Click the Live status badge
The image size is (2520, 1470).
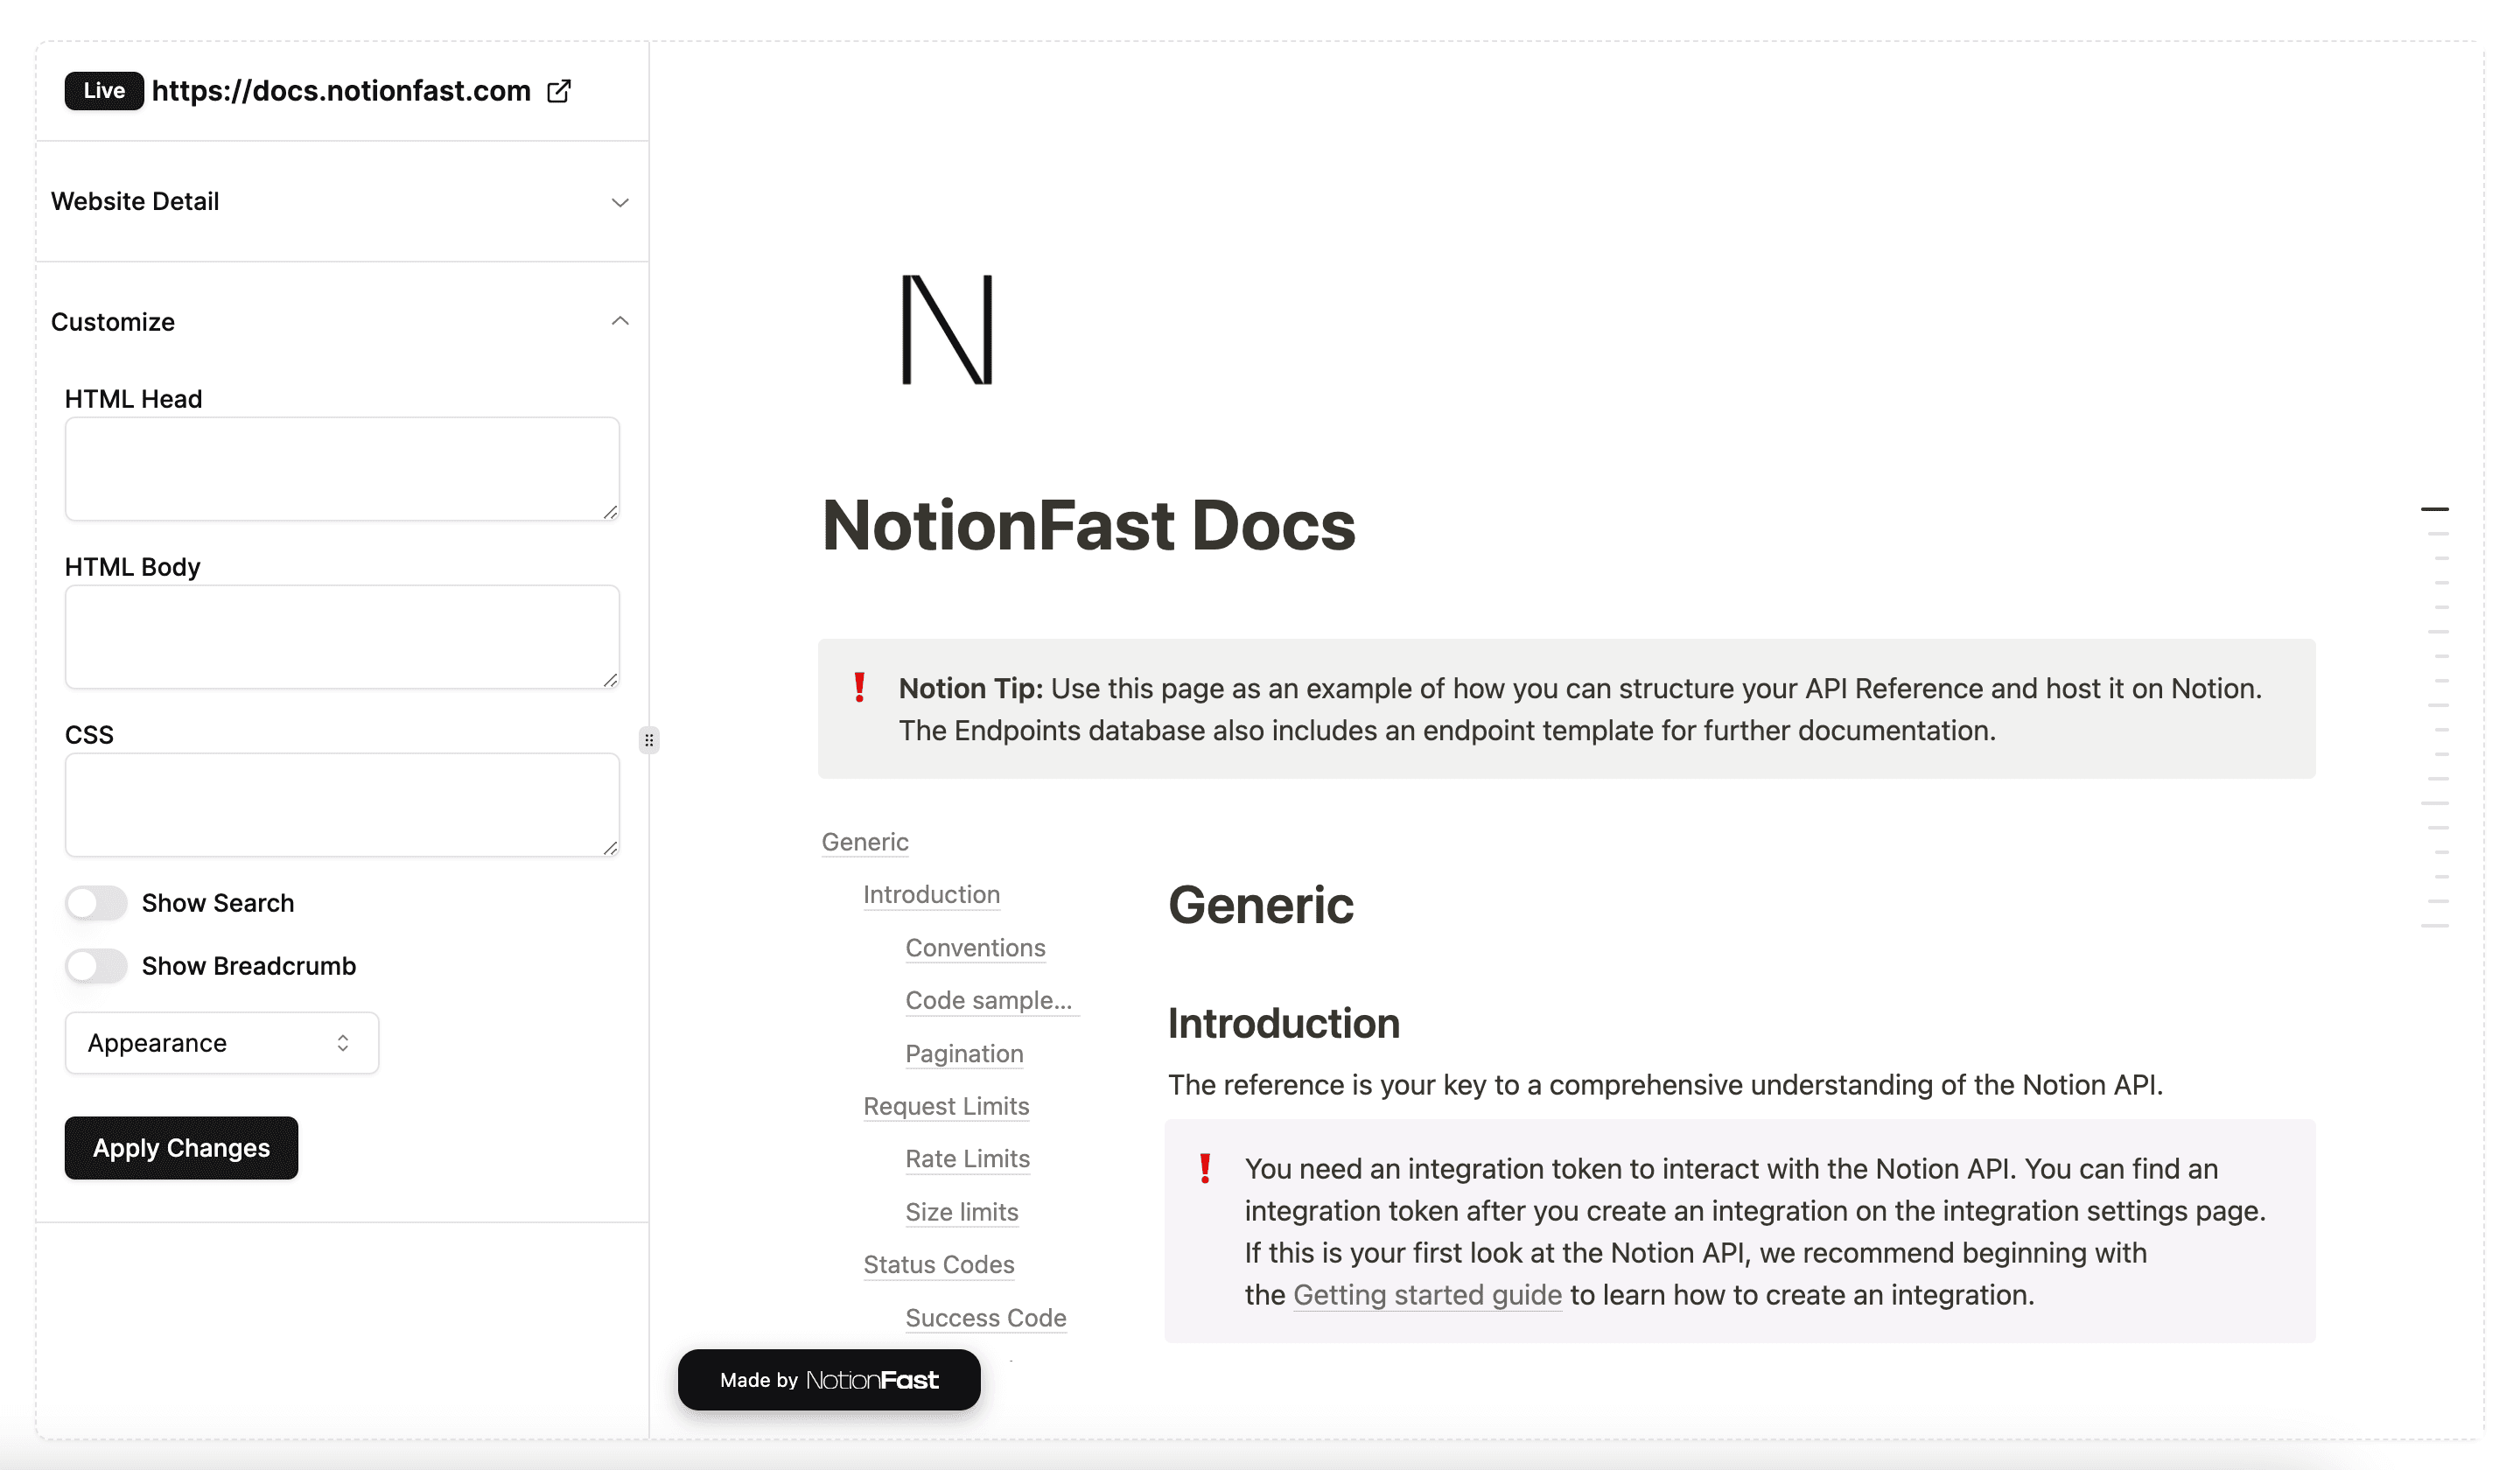pyautogui.click(x=104, y=91)
